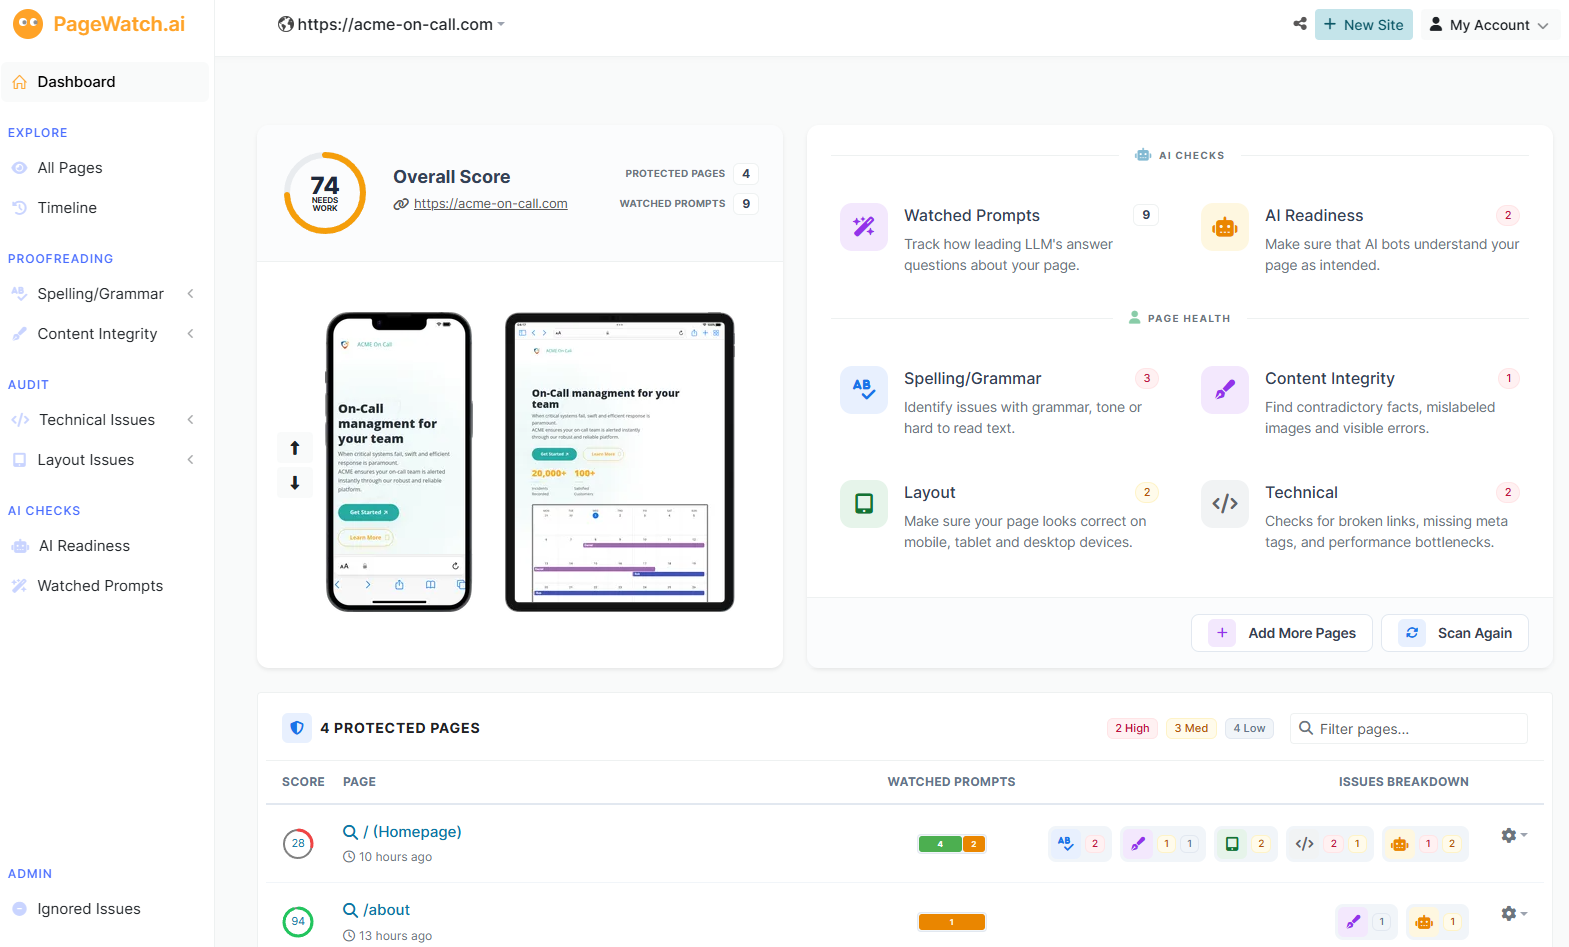Click the Watched Prompts card title
The height and width of the screenshot is (947, 1569).
coord(972,216)
